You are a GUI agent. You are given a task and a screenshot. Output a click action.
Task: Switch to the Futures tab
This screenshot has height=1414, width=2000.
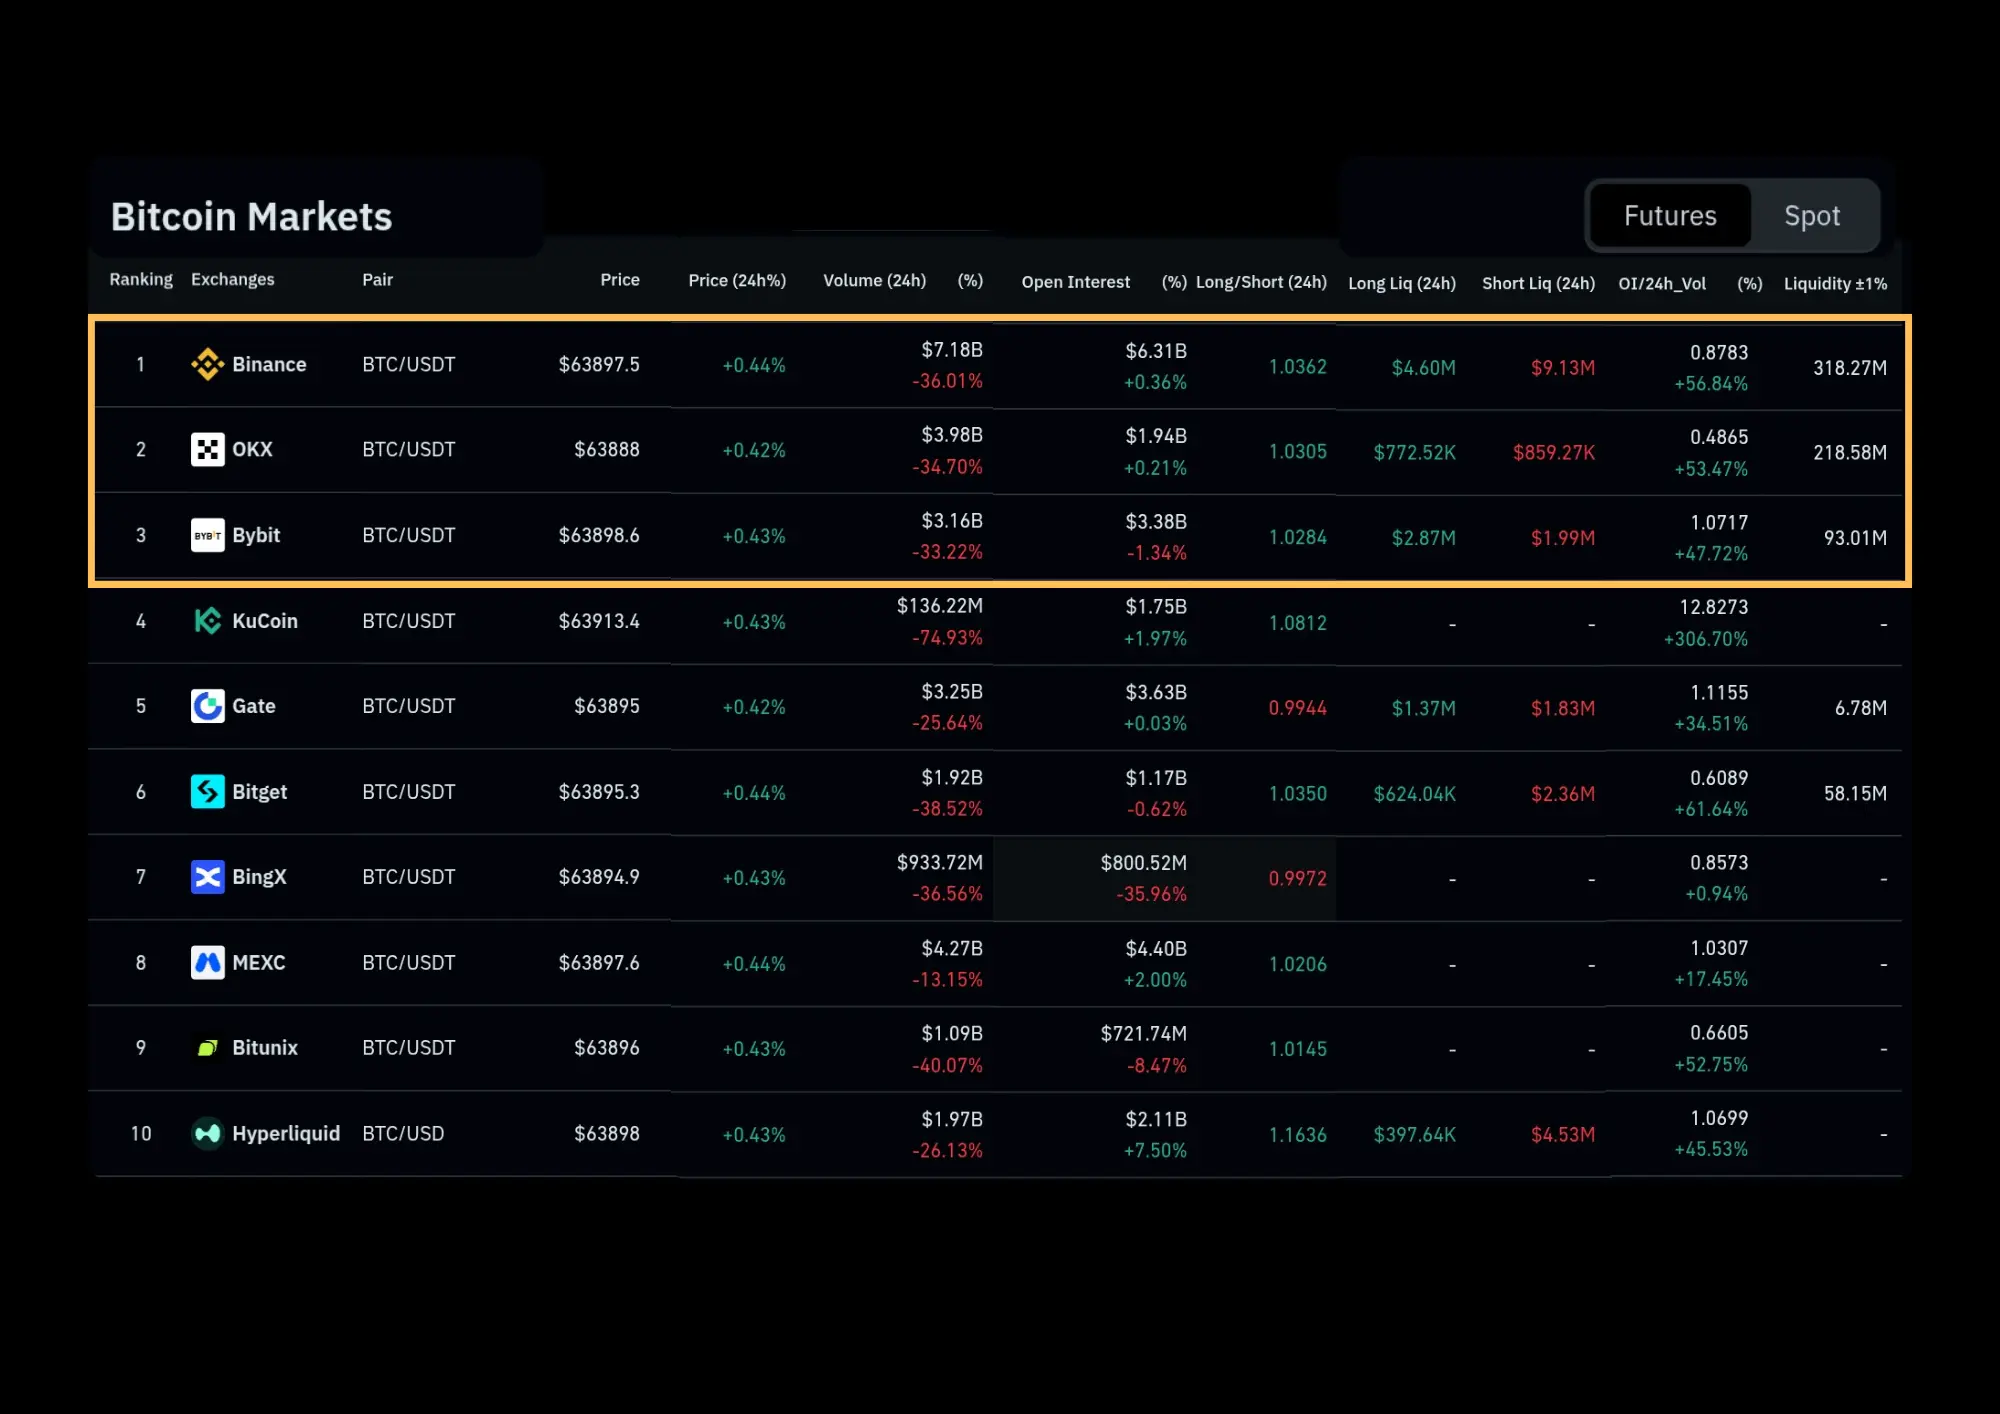[1670, 215]
